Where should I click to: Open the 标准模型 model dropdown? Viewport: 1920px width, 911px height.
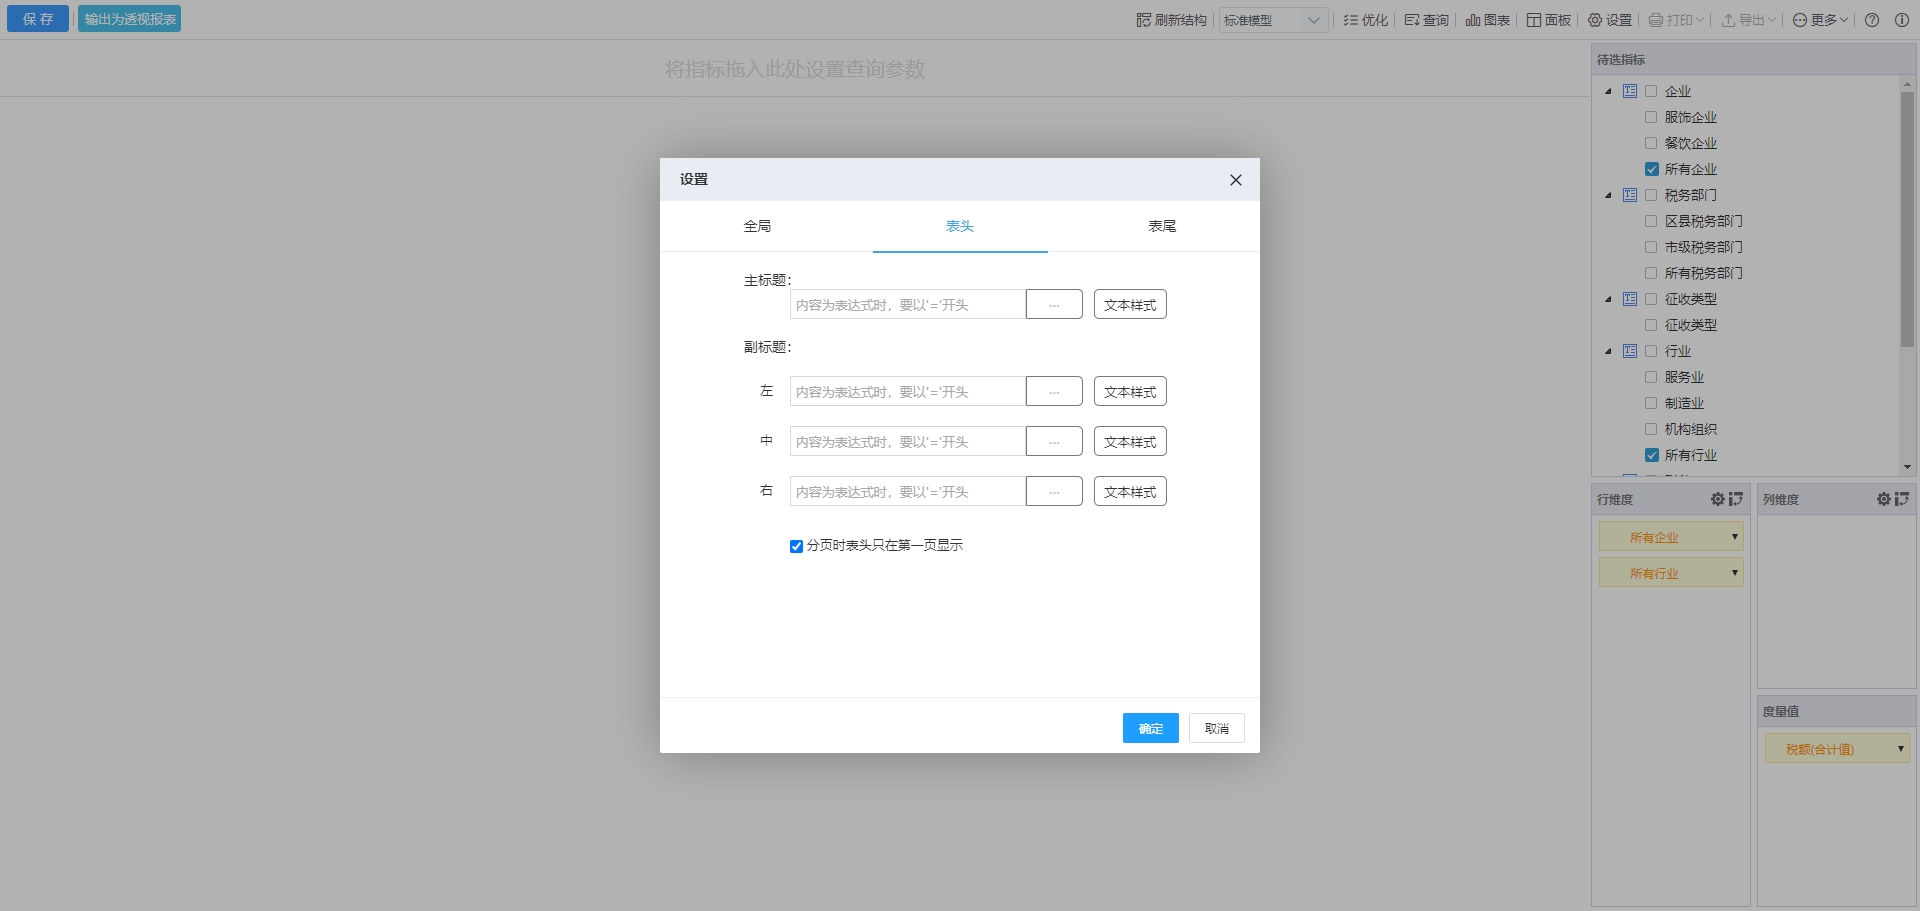coord(1273,20)
